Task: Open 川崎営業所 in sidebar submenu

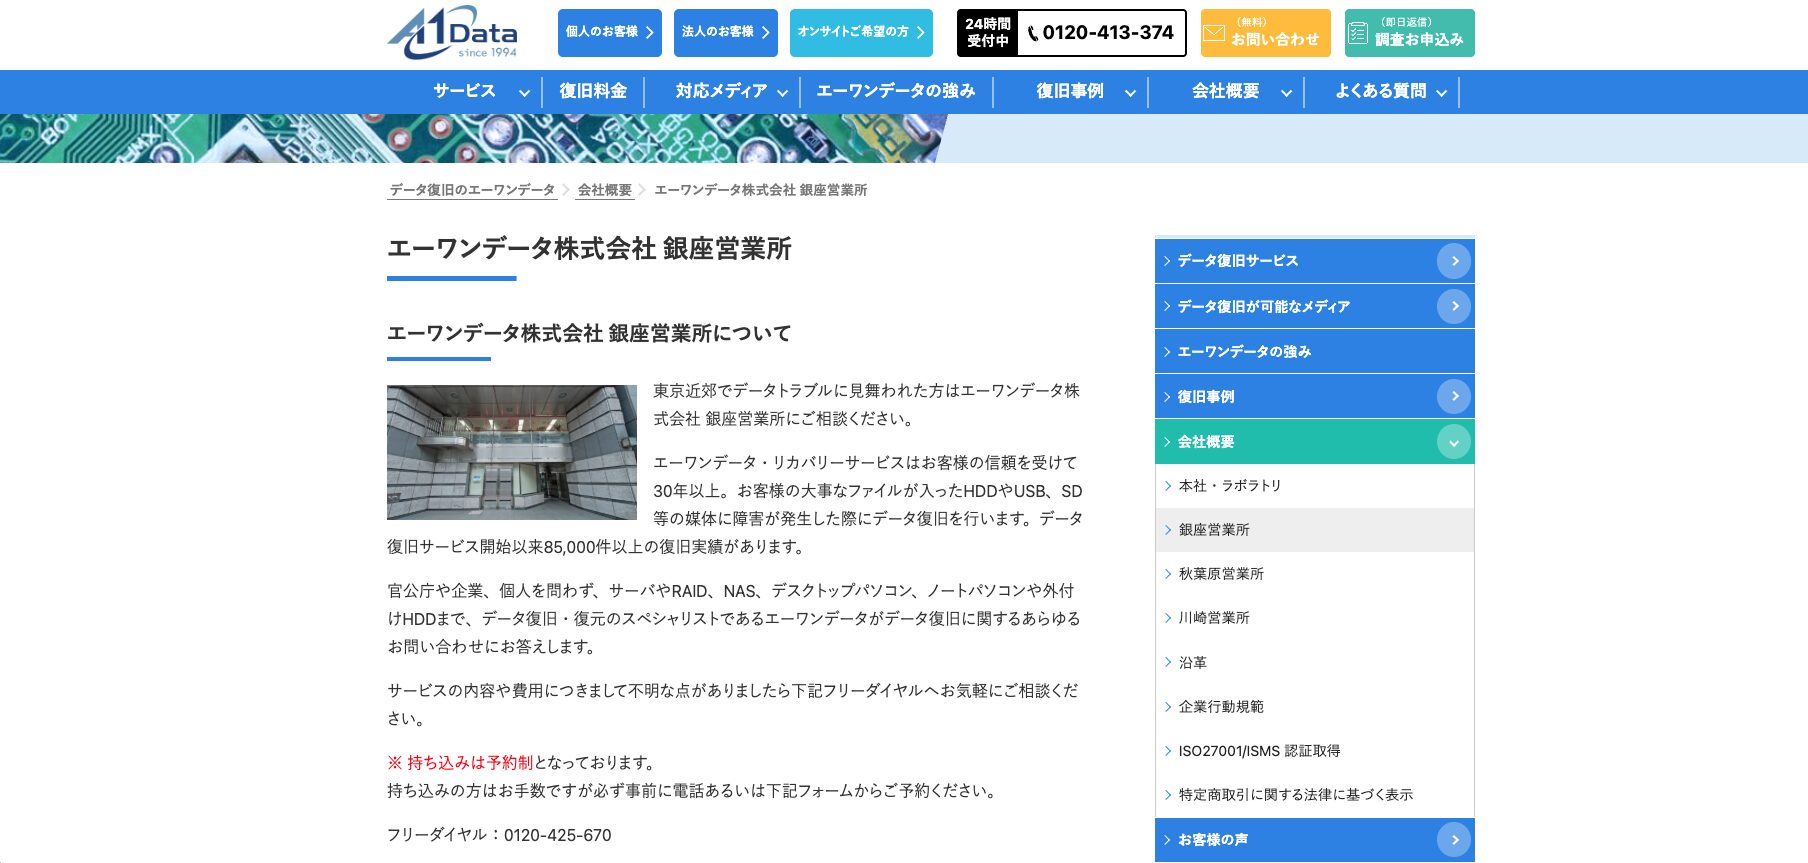Action: point(1314,618)
